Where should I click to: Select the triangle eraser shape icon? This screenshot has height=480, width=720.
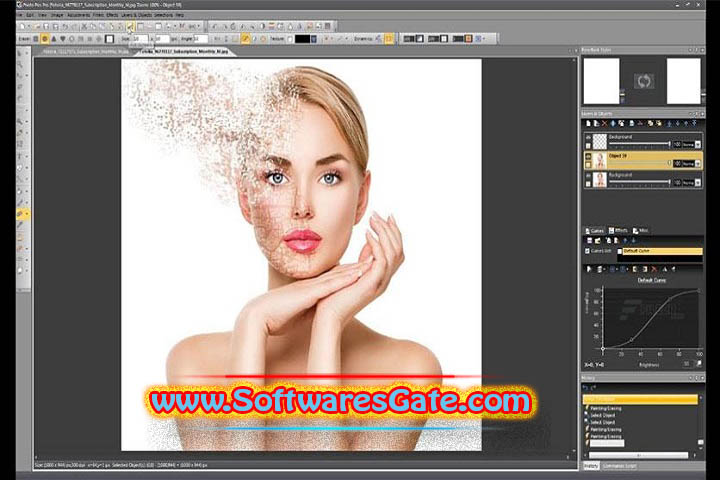coord(54,39)
